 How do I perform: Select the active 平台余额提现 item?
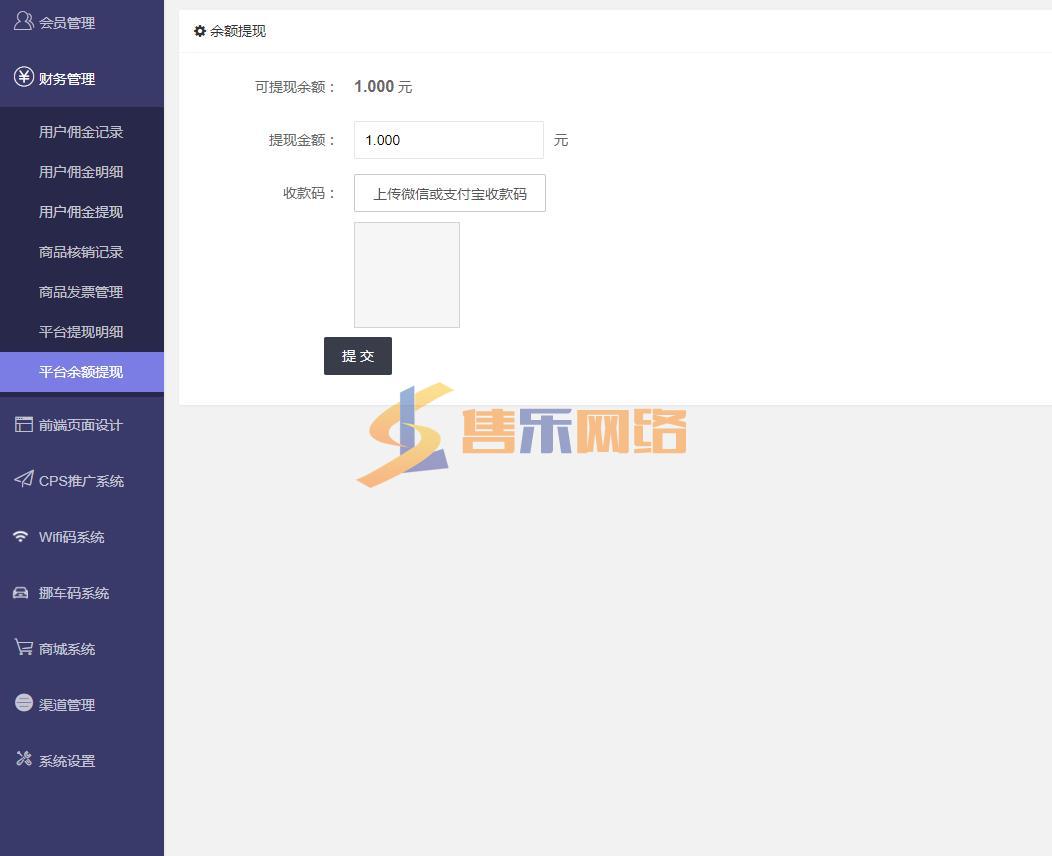pos(82,372)
